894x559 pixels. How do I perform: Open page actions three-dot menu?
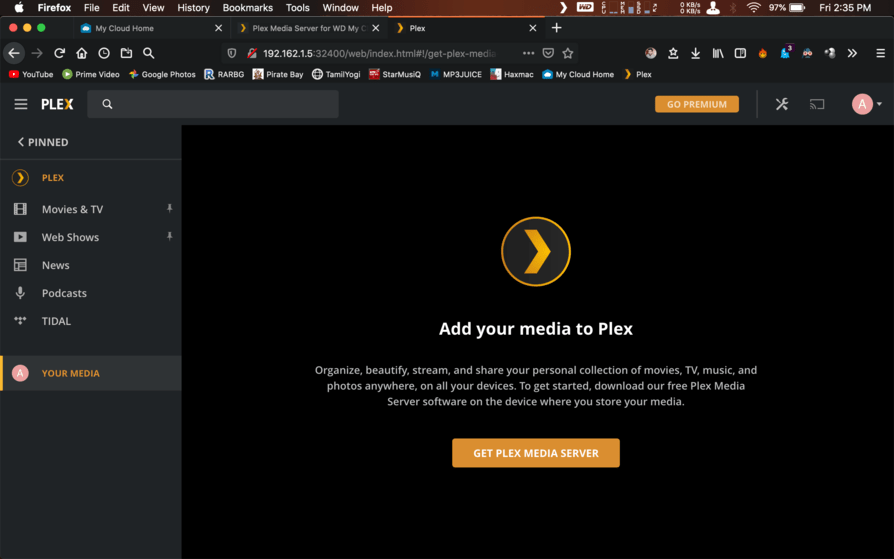[529, 53]
